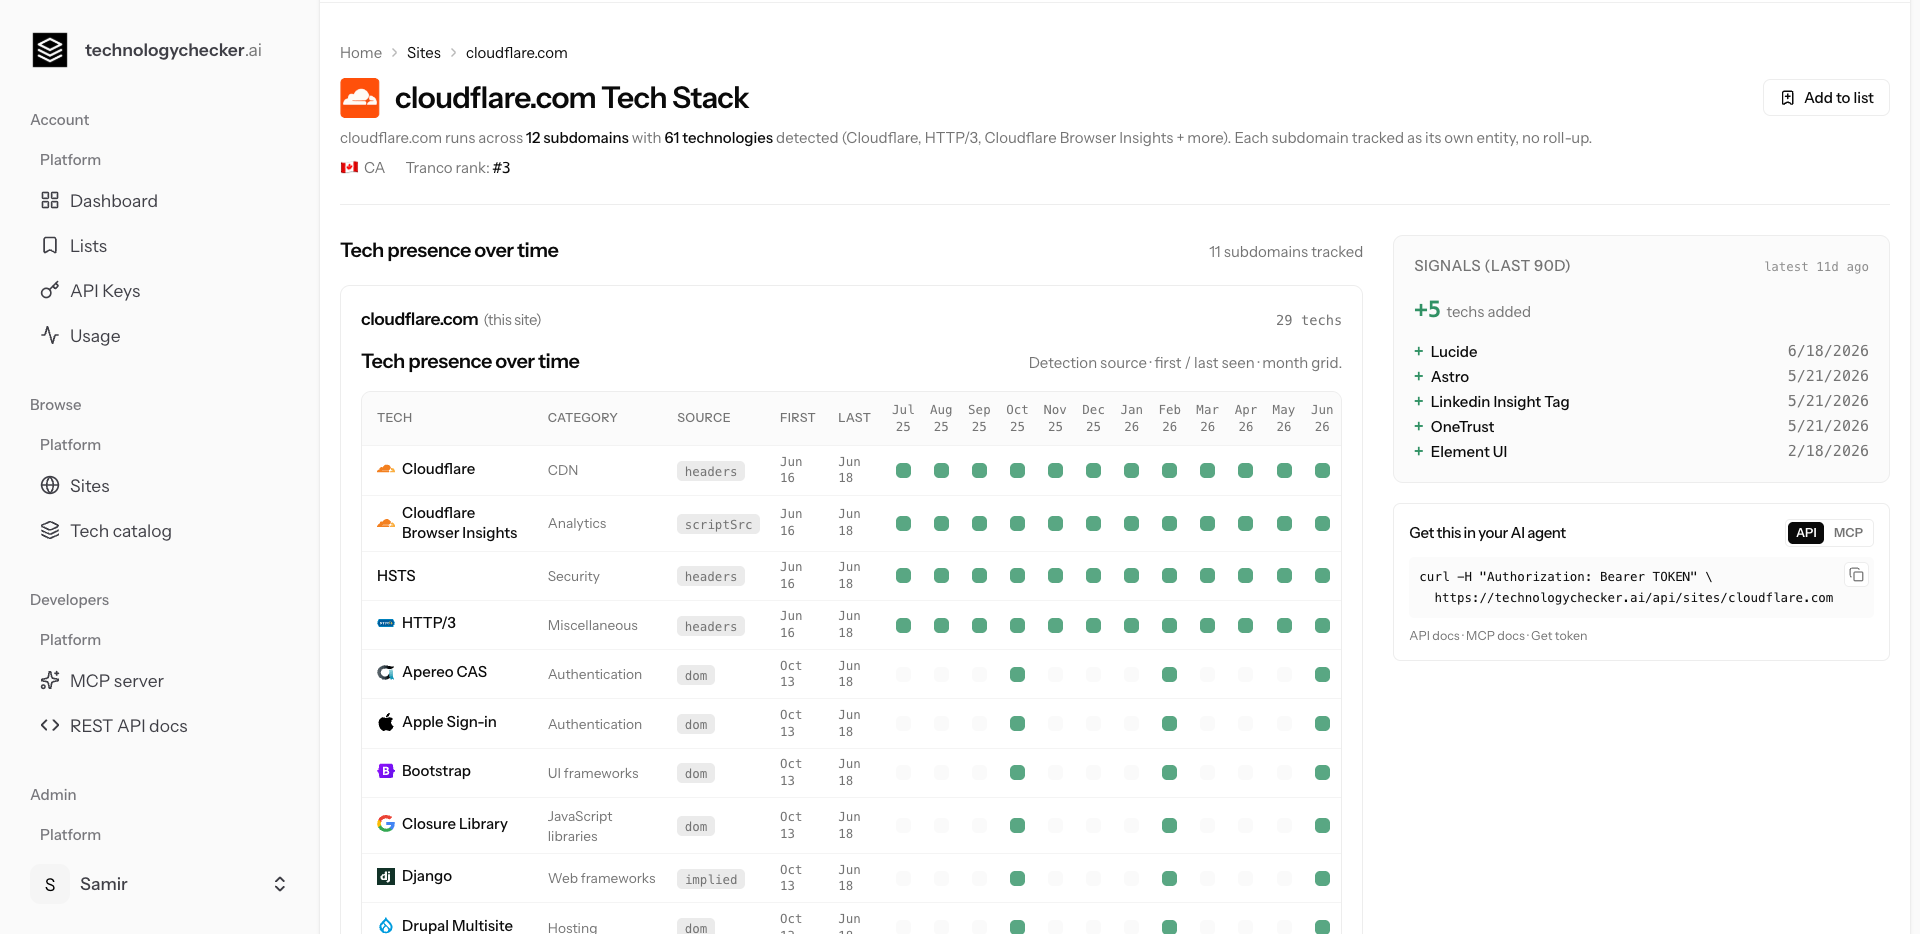This screenshot has height=934, width=1920.
Task: Click the Oct 25 dot in Apereo CAS row
Action: (x=1017, y=674)
